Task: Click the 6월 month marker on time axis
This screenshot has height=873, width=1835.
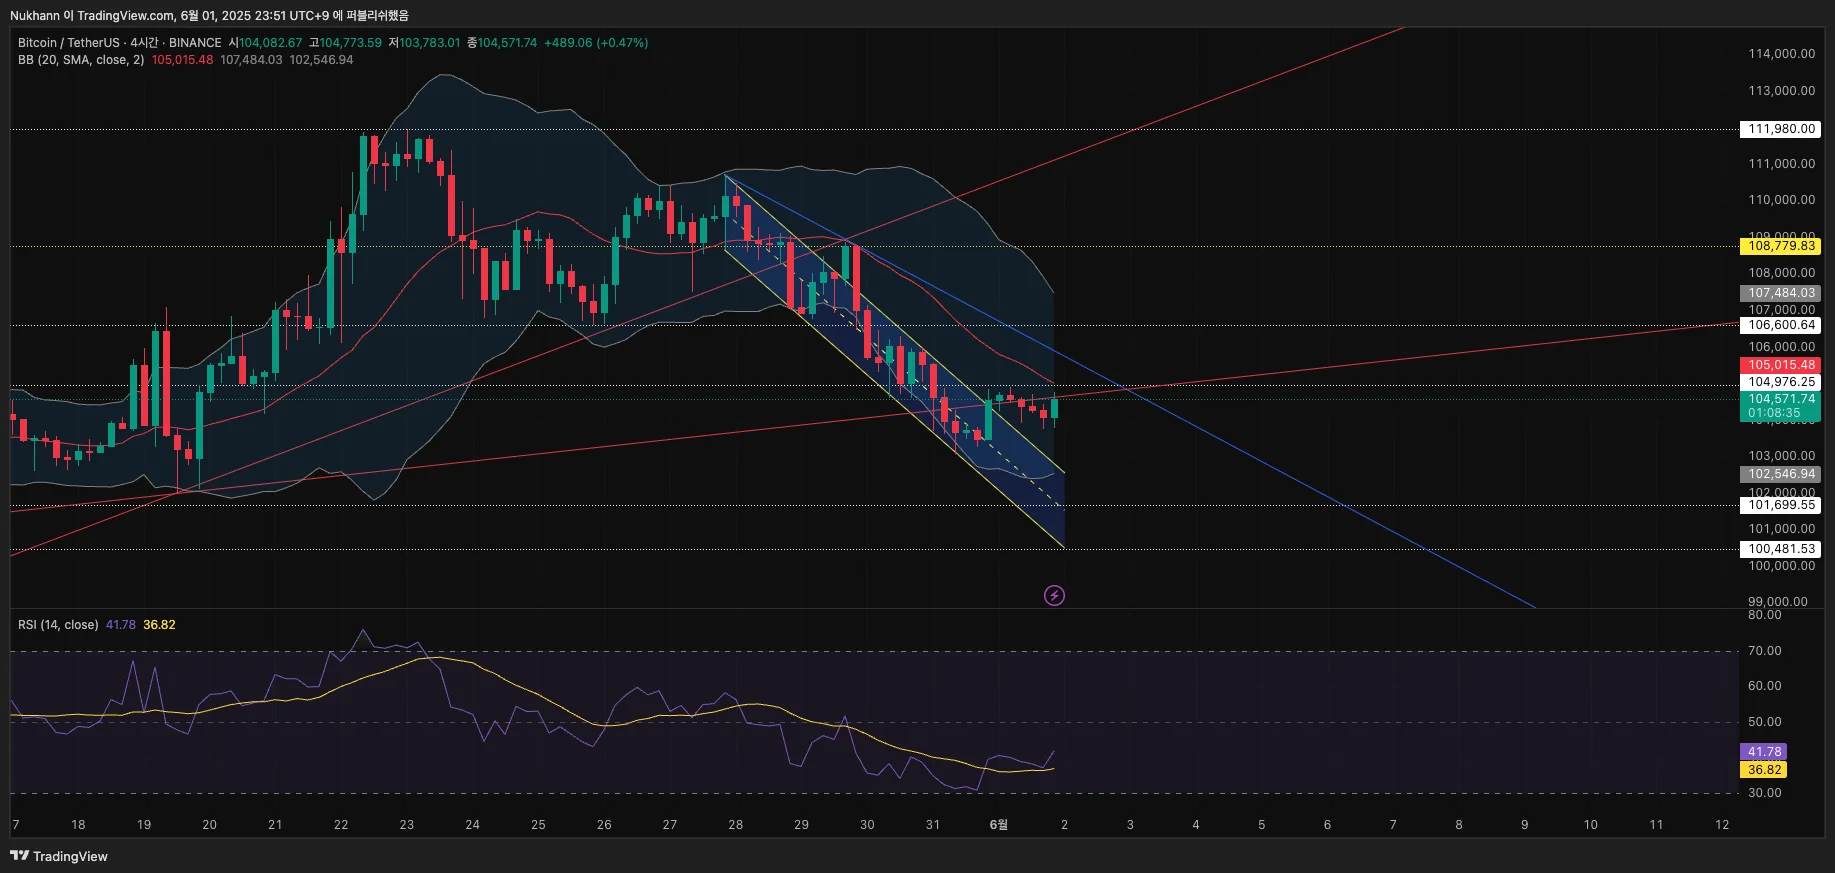Action: pyautogui.click(x=998, y=825)
